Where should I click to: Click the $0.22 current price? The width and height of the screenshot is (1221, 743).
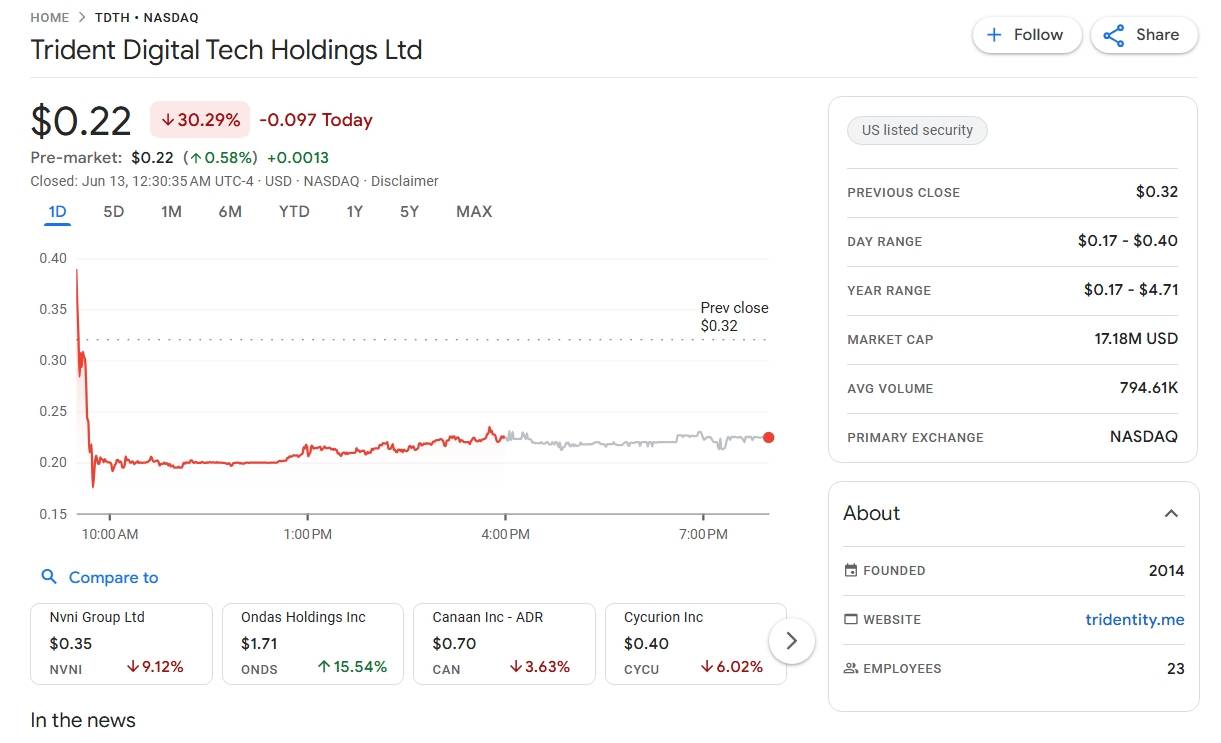[x=81, y=121]
